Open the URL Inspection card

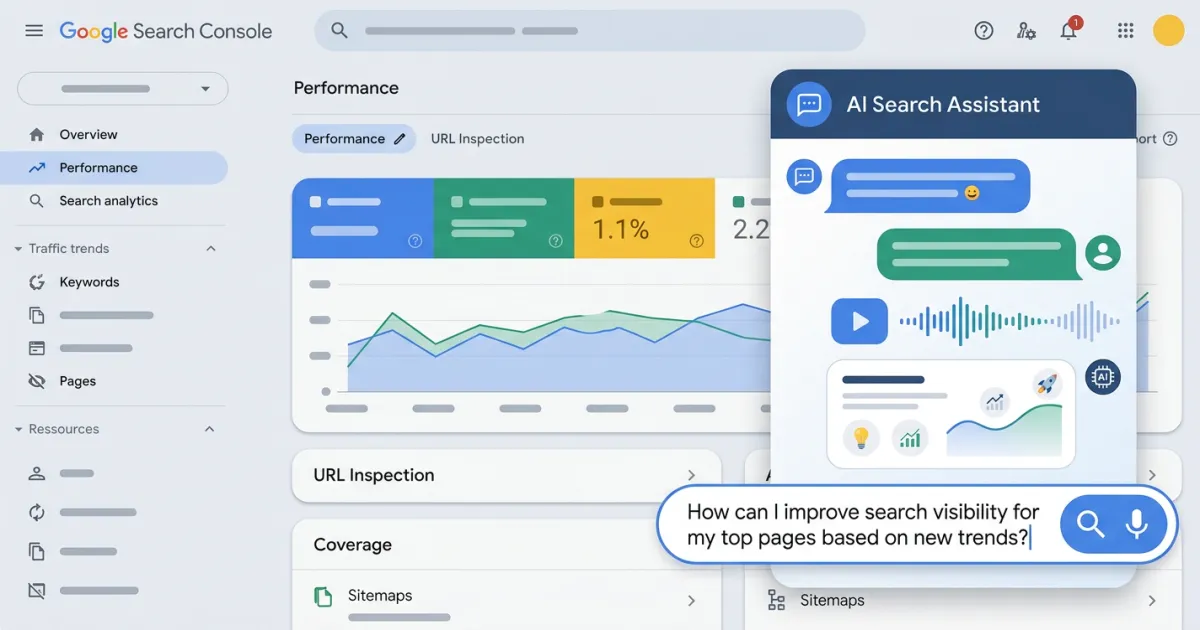coord(506,475)
